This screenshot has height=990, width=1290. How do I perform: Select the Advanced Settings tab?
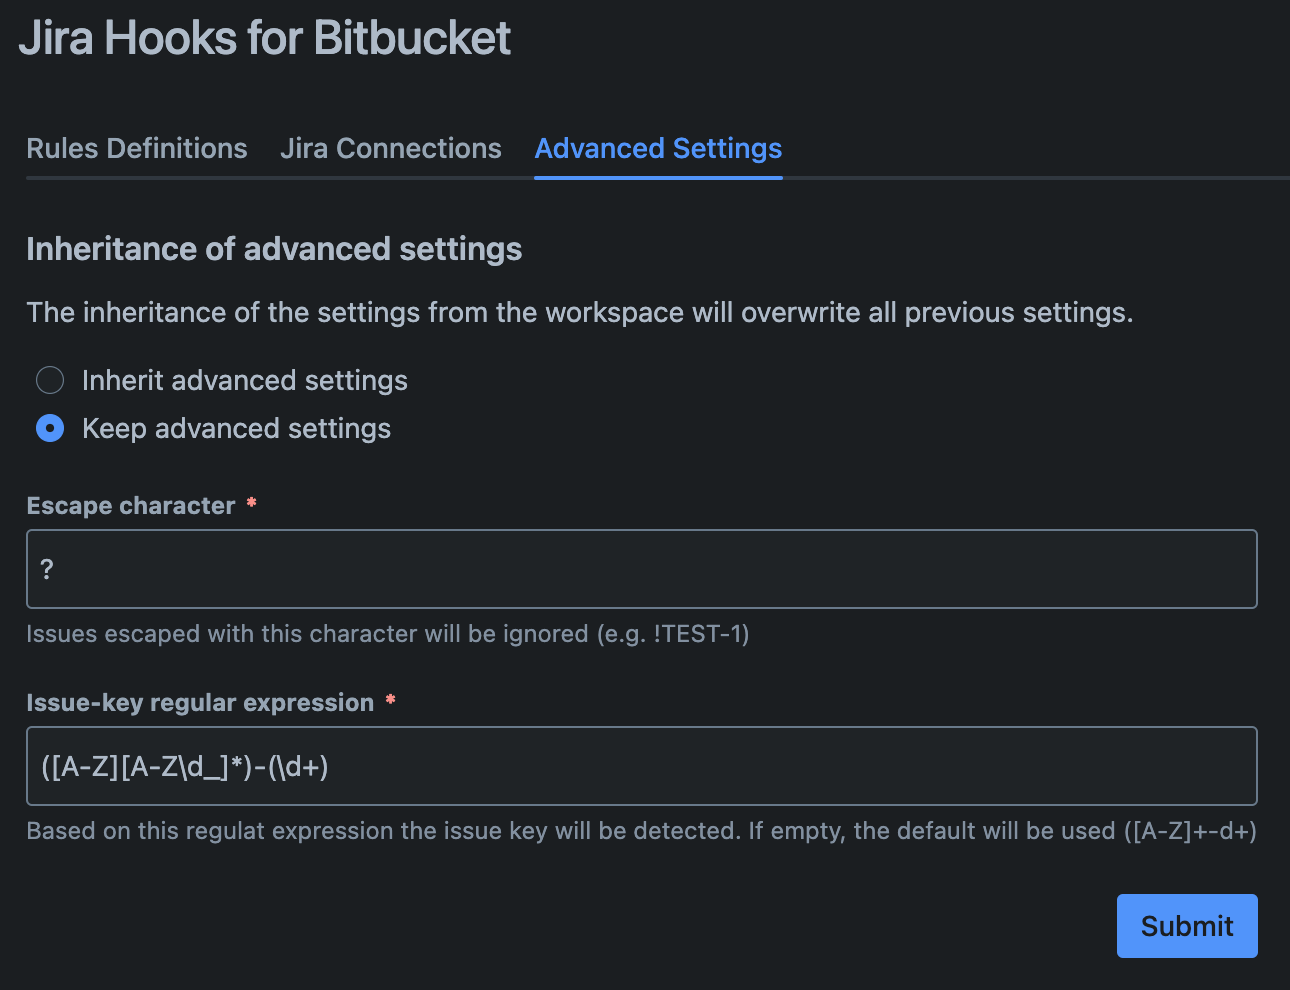658,149
